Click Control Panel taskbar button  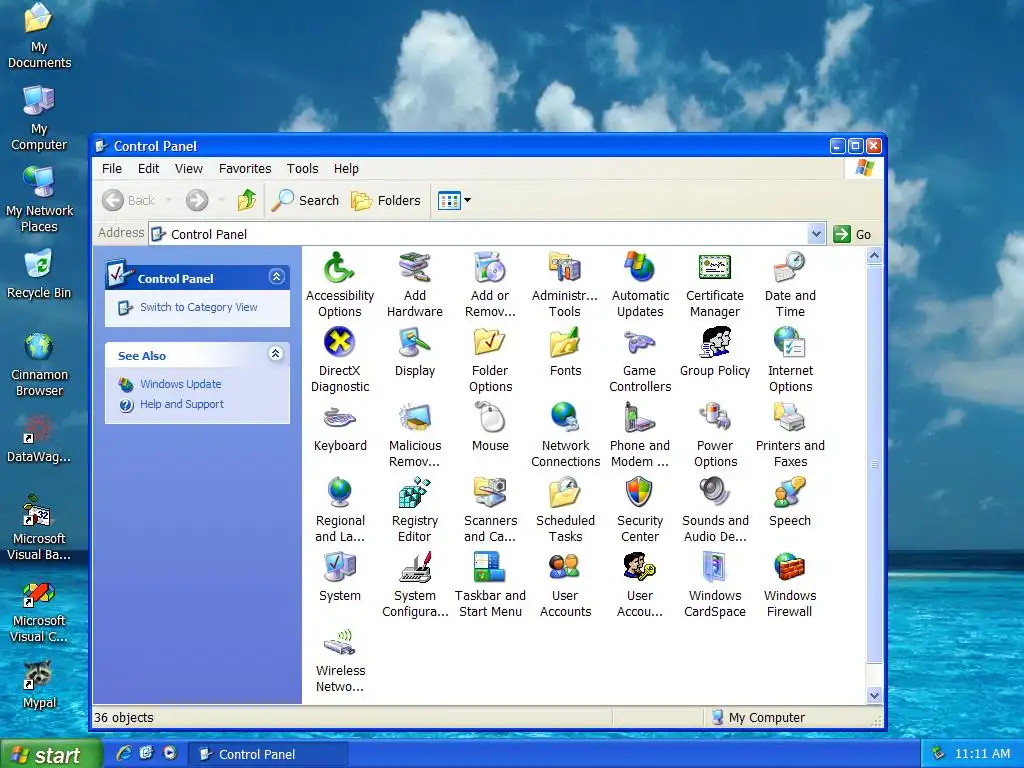pyautogui.click(x=268, y=754)
